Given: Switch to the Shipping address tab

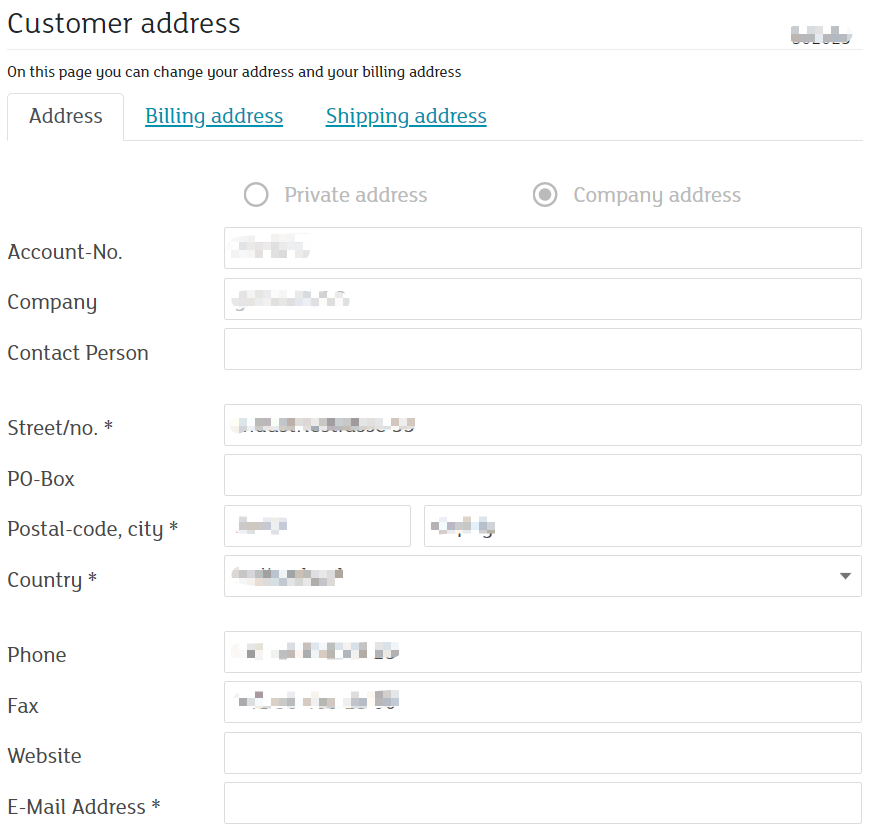Looking at the screenshot, I should coord(406,116).
